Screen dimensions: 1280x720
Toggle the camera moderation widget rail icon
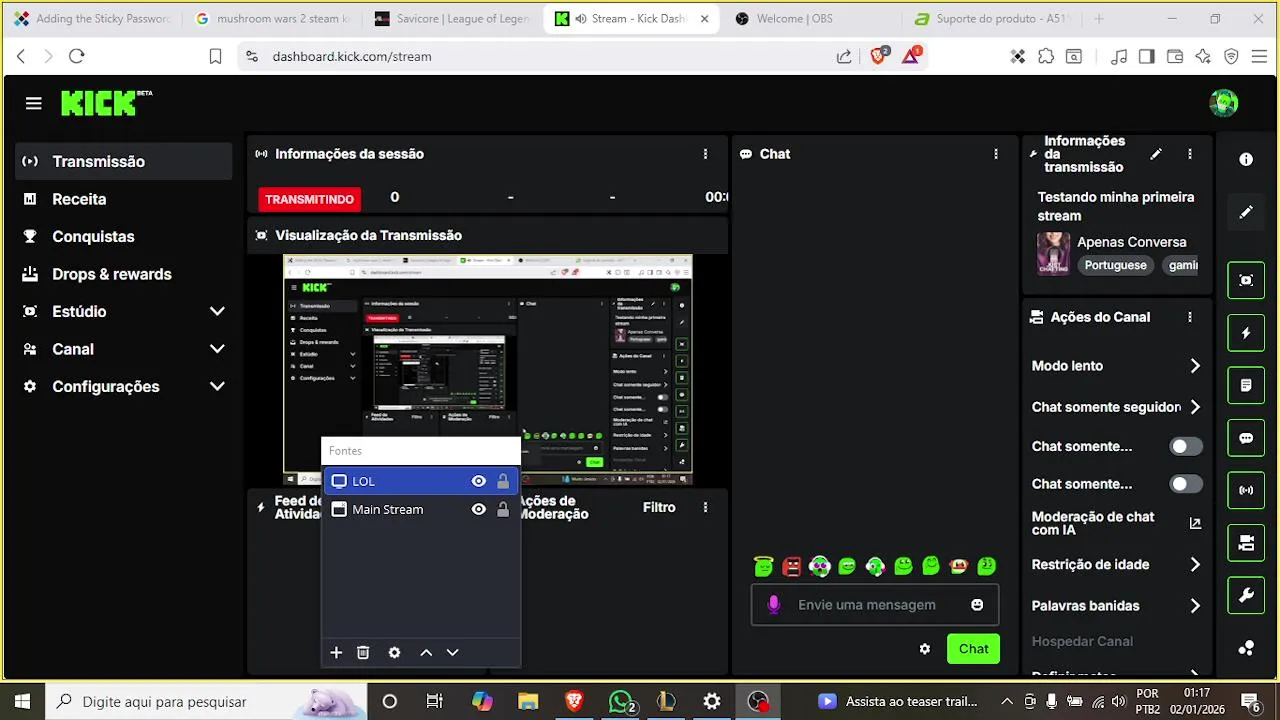pos(1246,543)
